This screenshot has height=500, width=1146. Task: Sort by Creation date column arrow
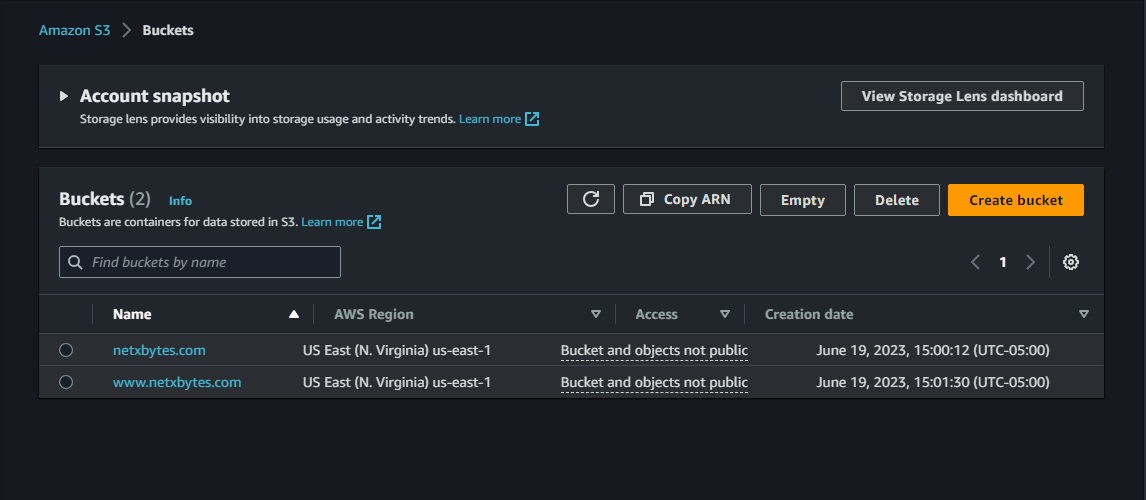click(1084, 314)
